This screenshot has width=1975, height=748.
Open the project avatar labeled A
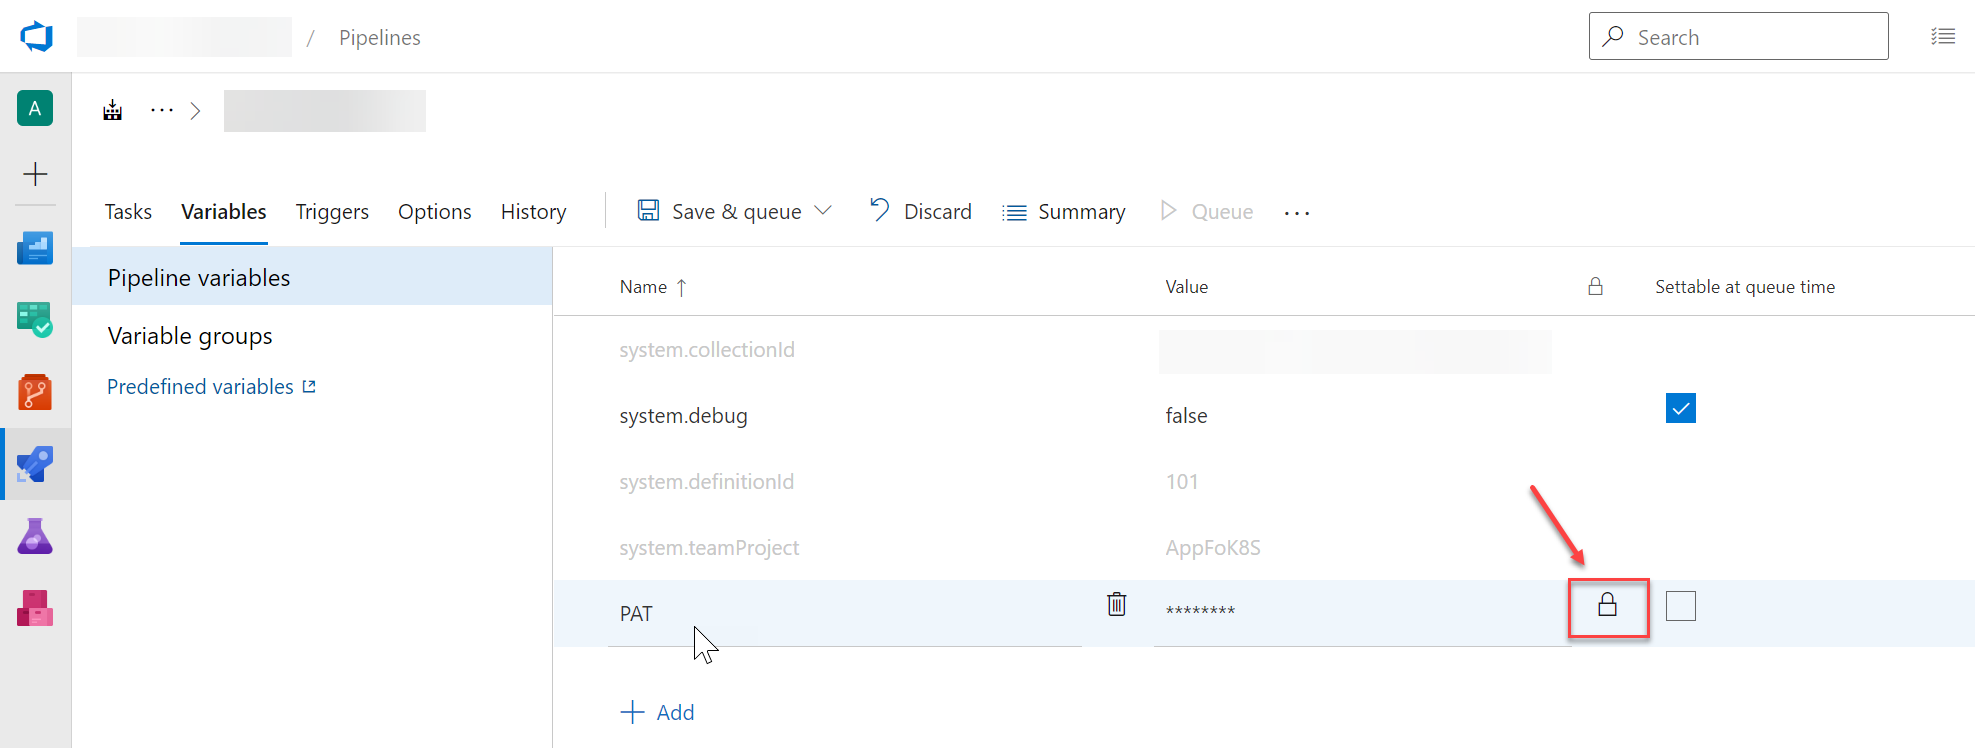click(35, 108)
